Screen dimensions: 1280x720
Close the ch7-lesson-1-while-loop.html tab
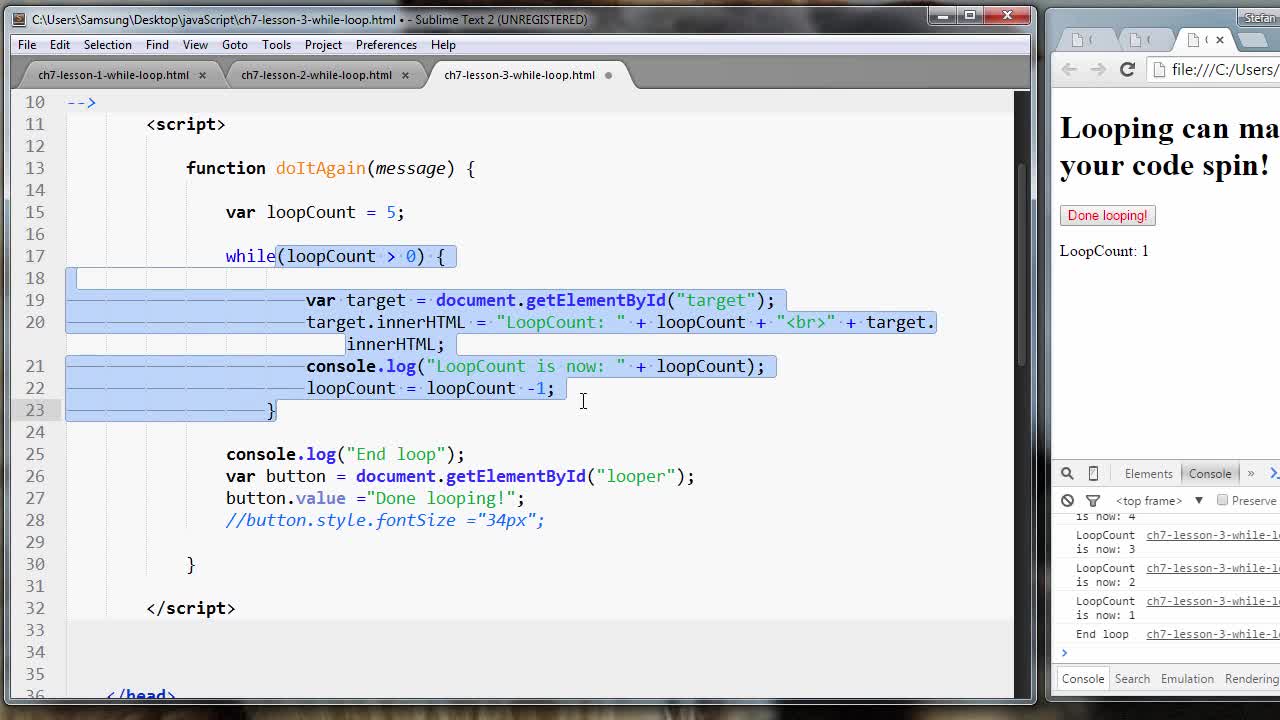(x=202, y=75)
